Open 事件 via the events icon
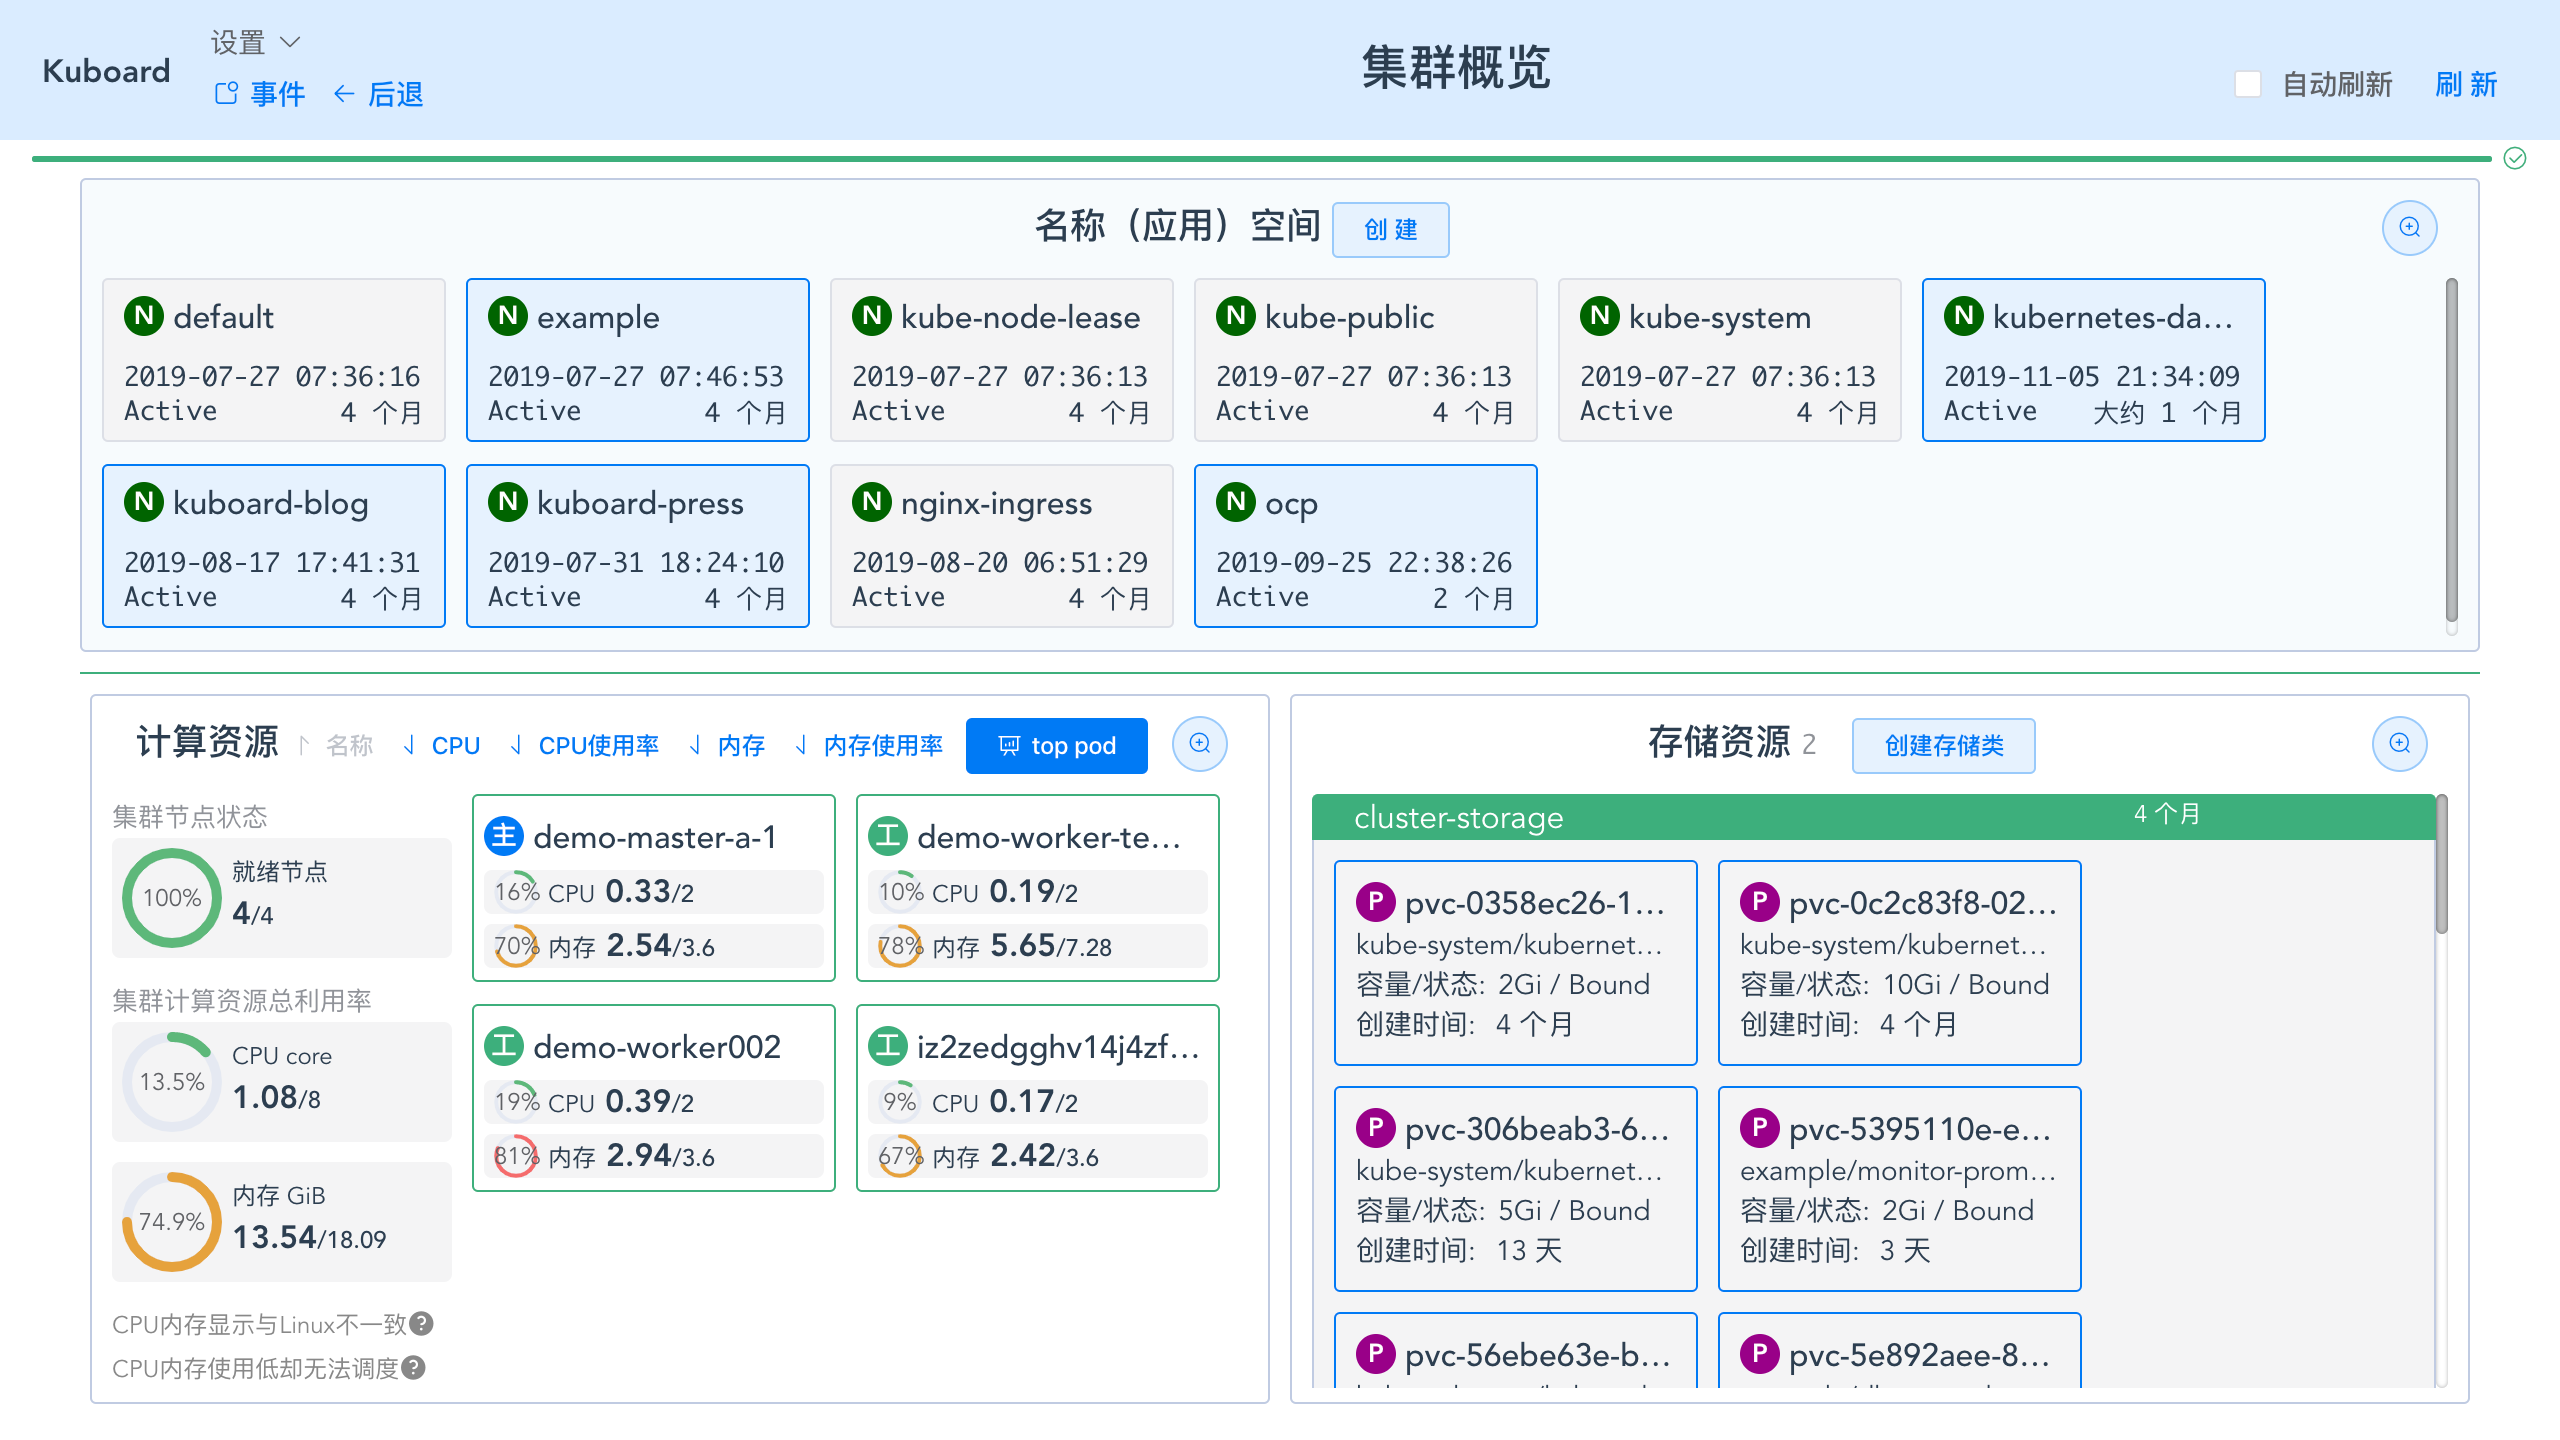The height and width of the screenshot is (1440, 2560). 228,93
